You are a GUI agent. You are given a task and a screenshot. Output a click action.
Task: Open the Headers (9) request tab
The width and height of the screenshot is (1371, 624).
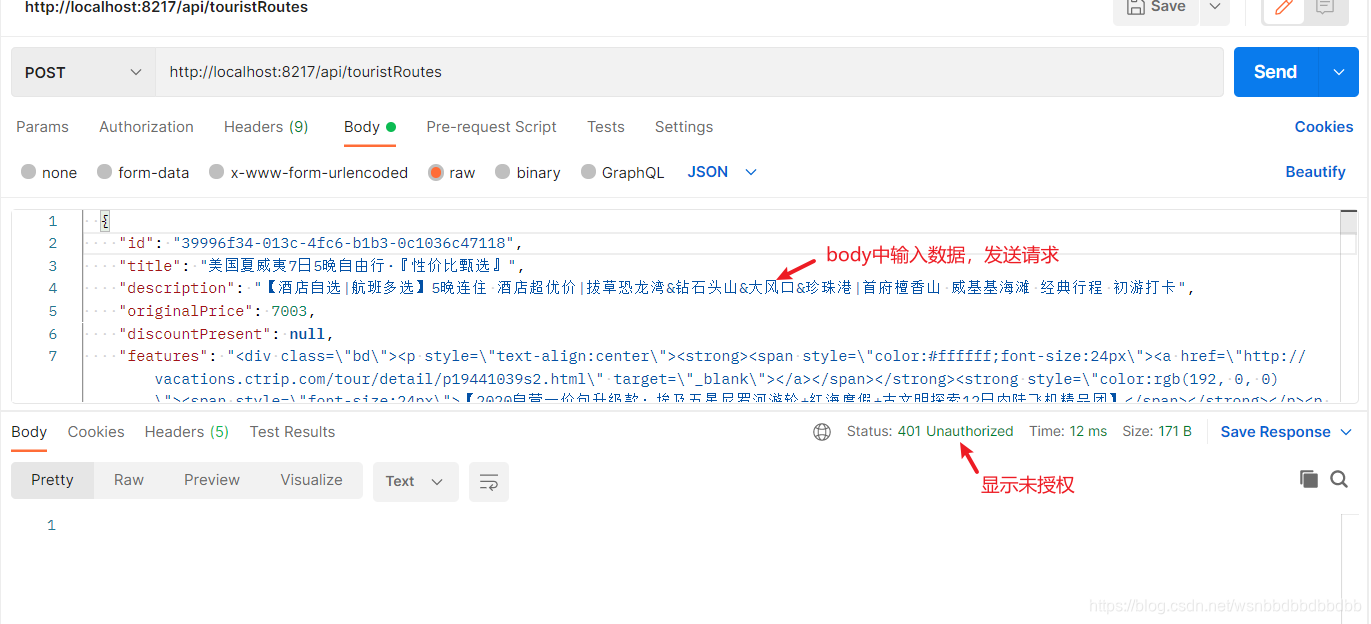[x=266, y=127]
